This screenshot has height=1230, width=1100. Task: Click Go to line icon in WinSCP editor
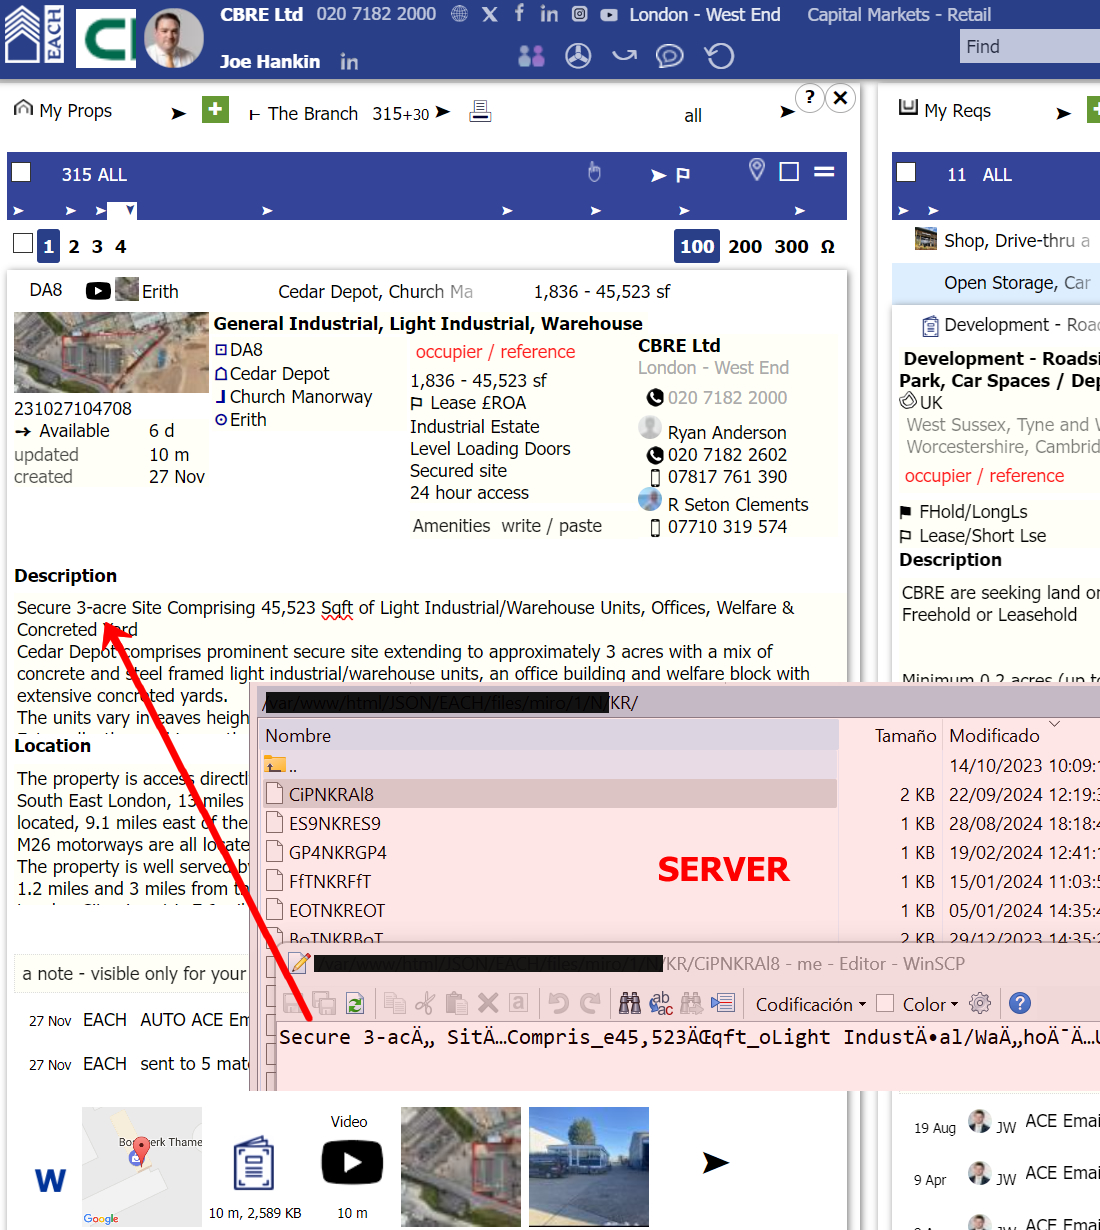point(723,1003)
